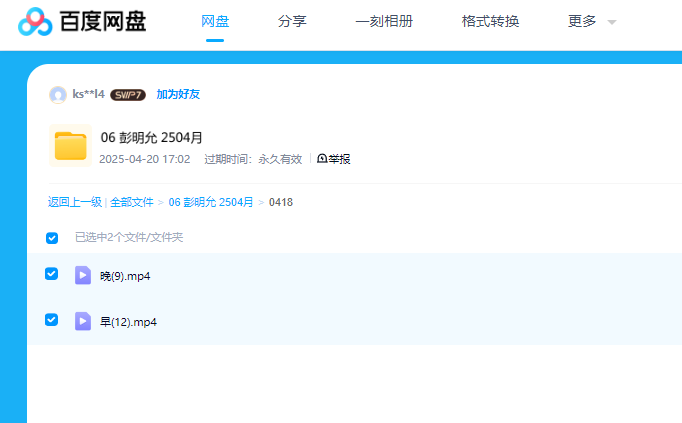Open the 格式转换 tab
682x423 pixels.
[x=490, y=21]
